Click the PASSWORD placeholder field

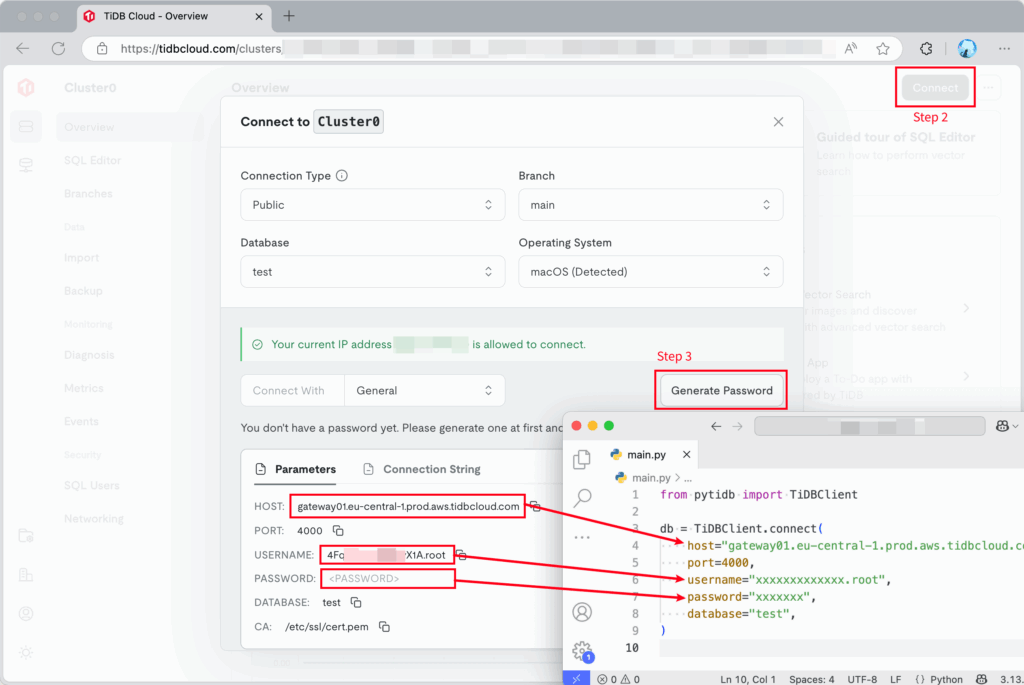tap(387, 579)
